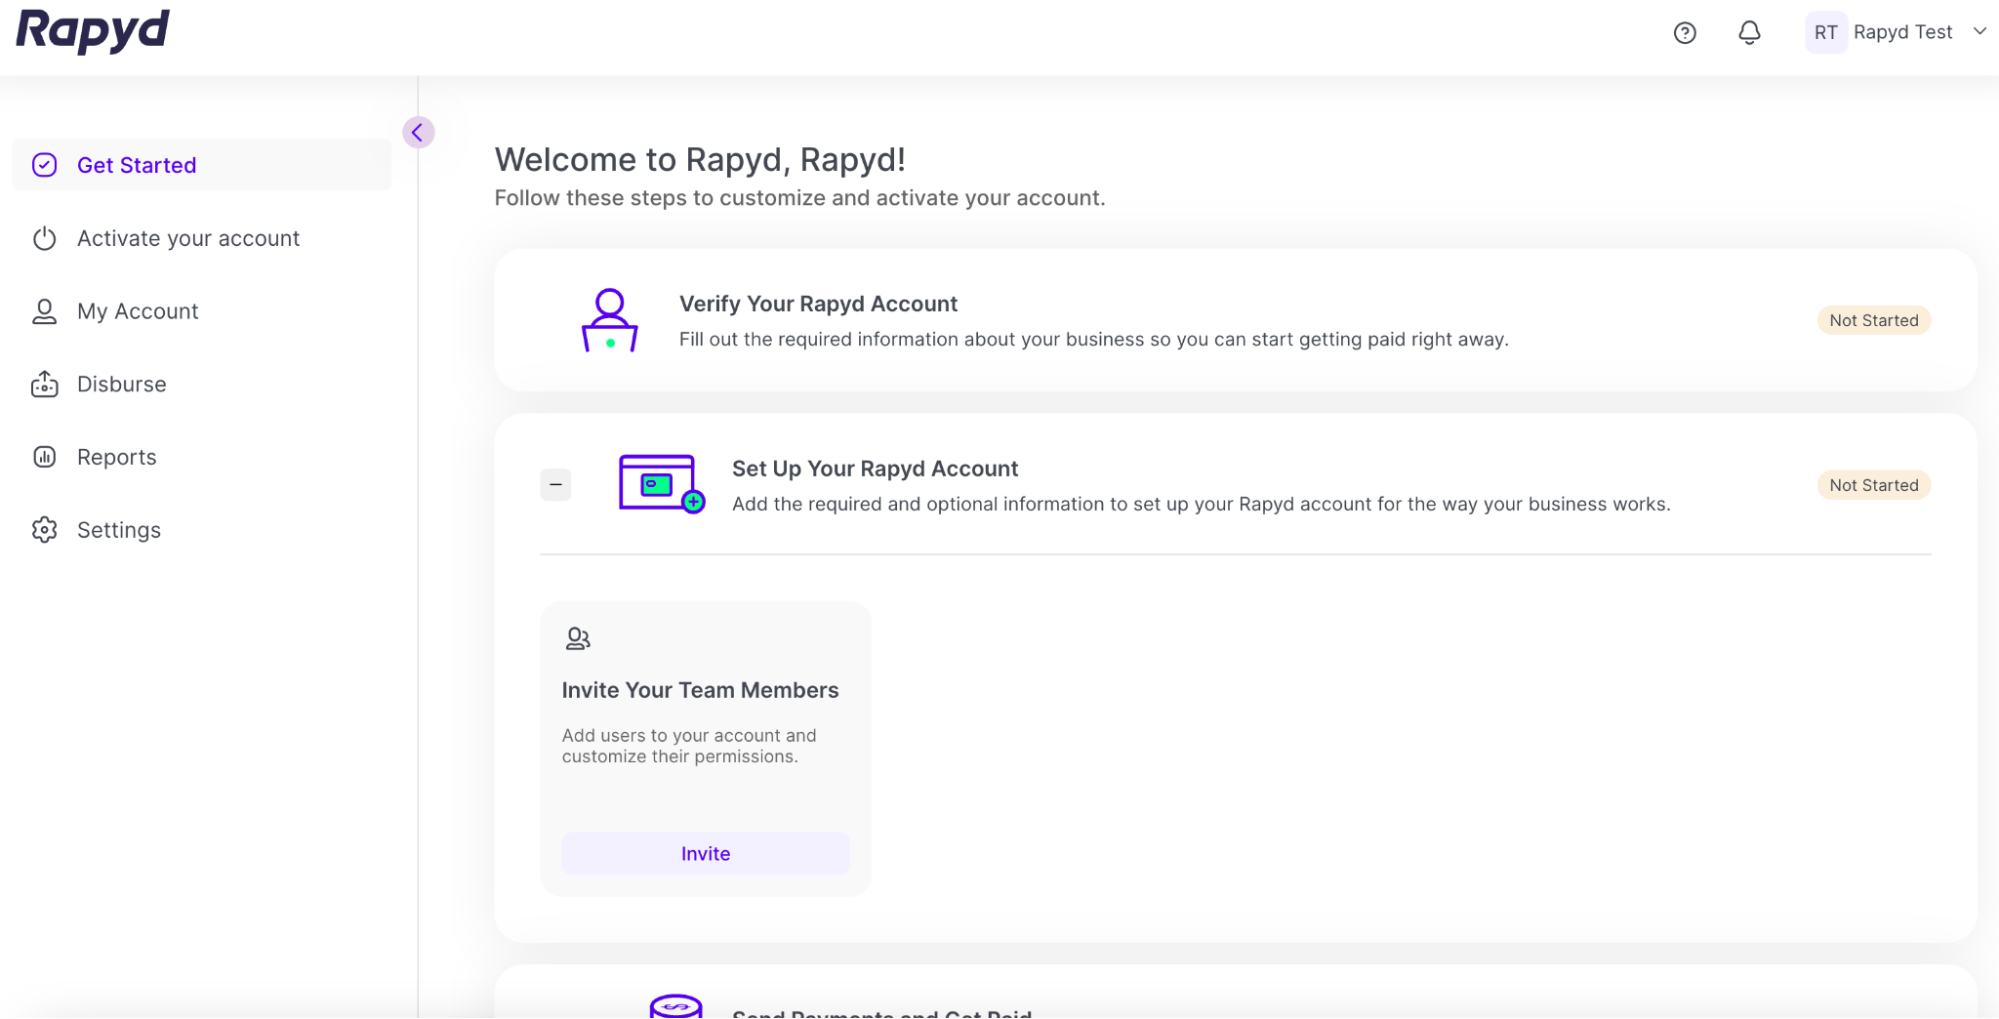Click the Set Up Account card icon
This screenshot has height=1019, width=1999.
[x=661, y=484]
